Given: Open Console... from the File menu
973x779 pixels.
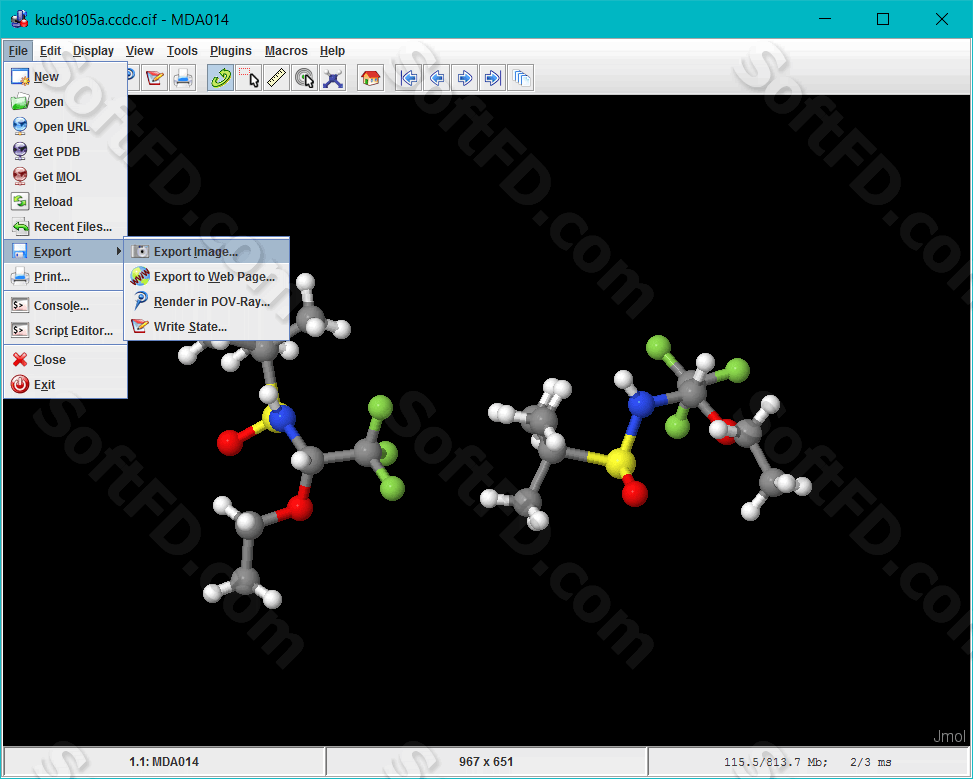Looking at the screenshot, I should point(66,305).
